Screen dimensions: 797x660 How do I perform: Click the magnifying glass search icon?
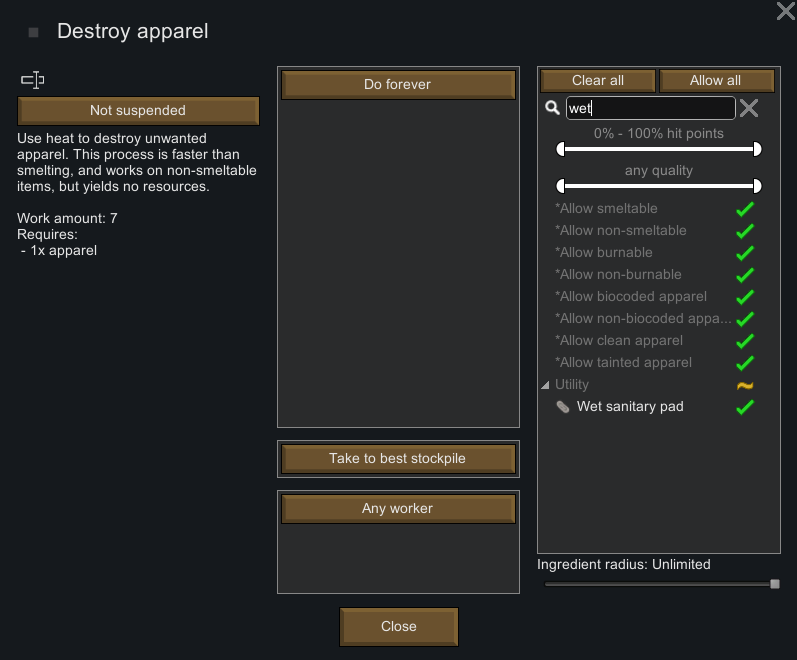pos(552,108)
